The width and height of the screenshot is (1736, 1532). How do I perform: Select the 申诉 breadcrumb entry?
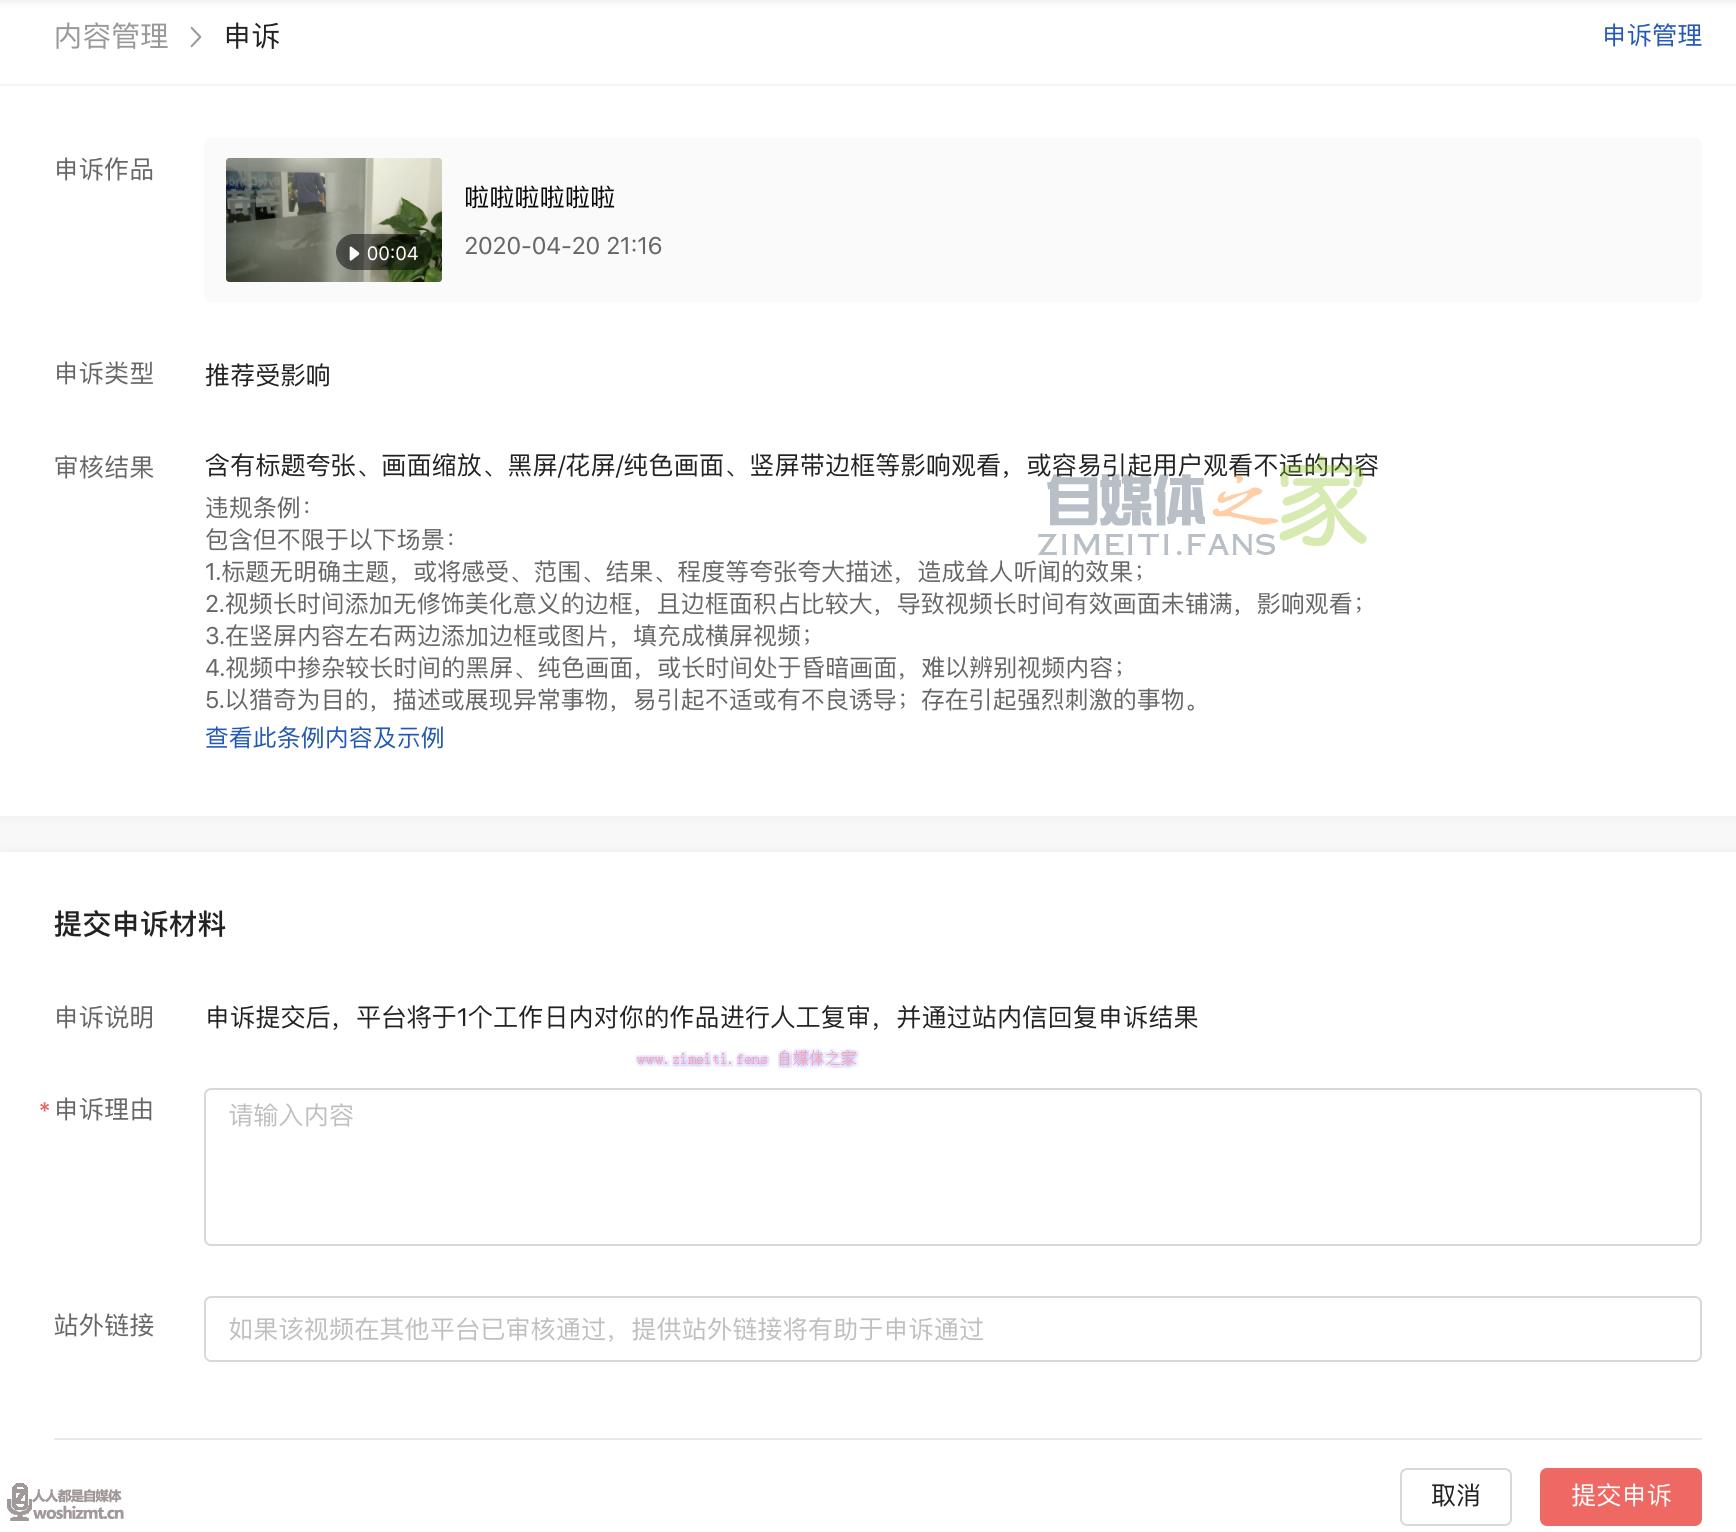pyautogui.click(x=252, y=36)
